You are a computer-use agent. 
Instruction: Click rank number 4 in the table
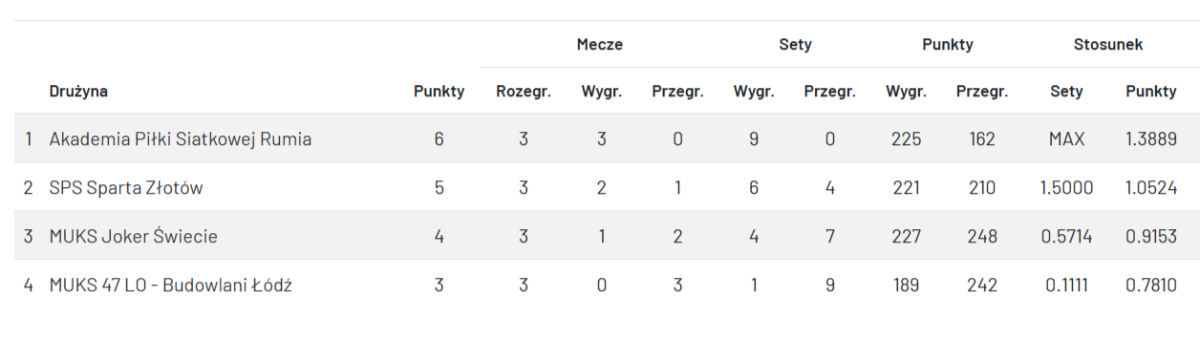(29, 285)
